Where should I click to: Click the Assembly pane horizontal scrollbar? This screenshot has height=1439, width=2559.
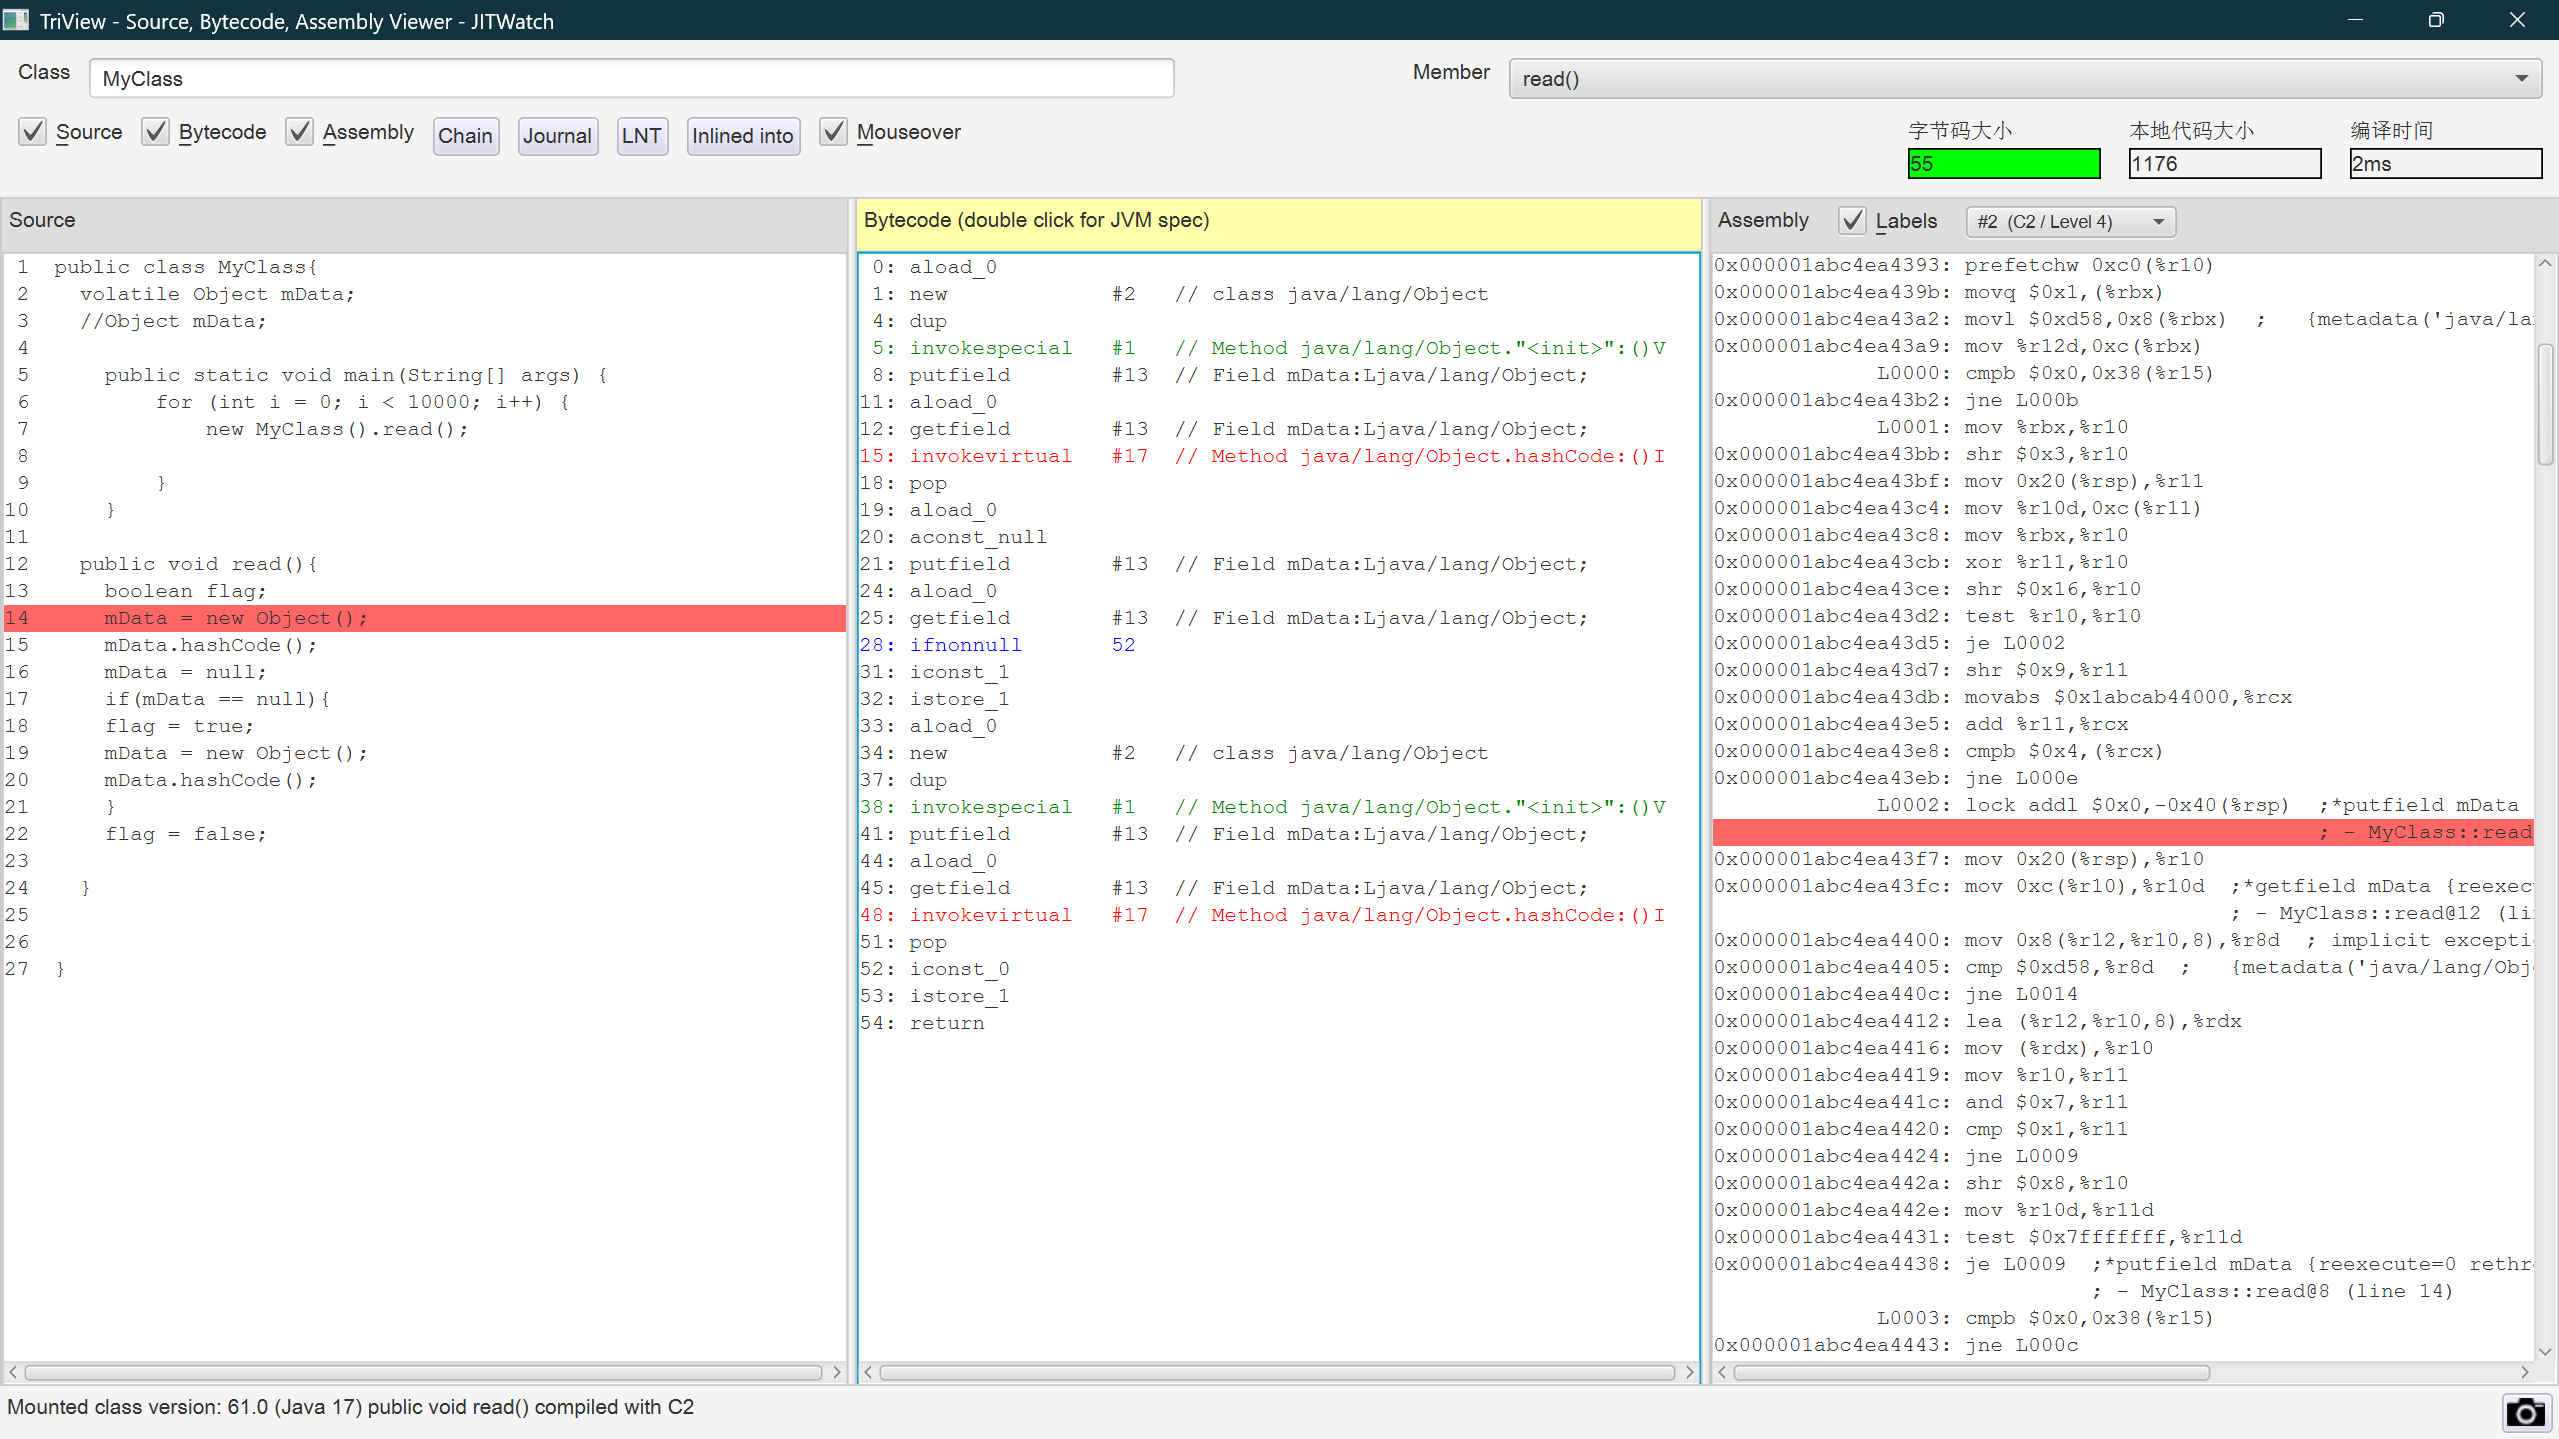pos(1970,1372)
